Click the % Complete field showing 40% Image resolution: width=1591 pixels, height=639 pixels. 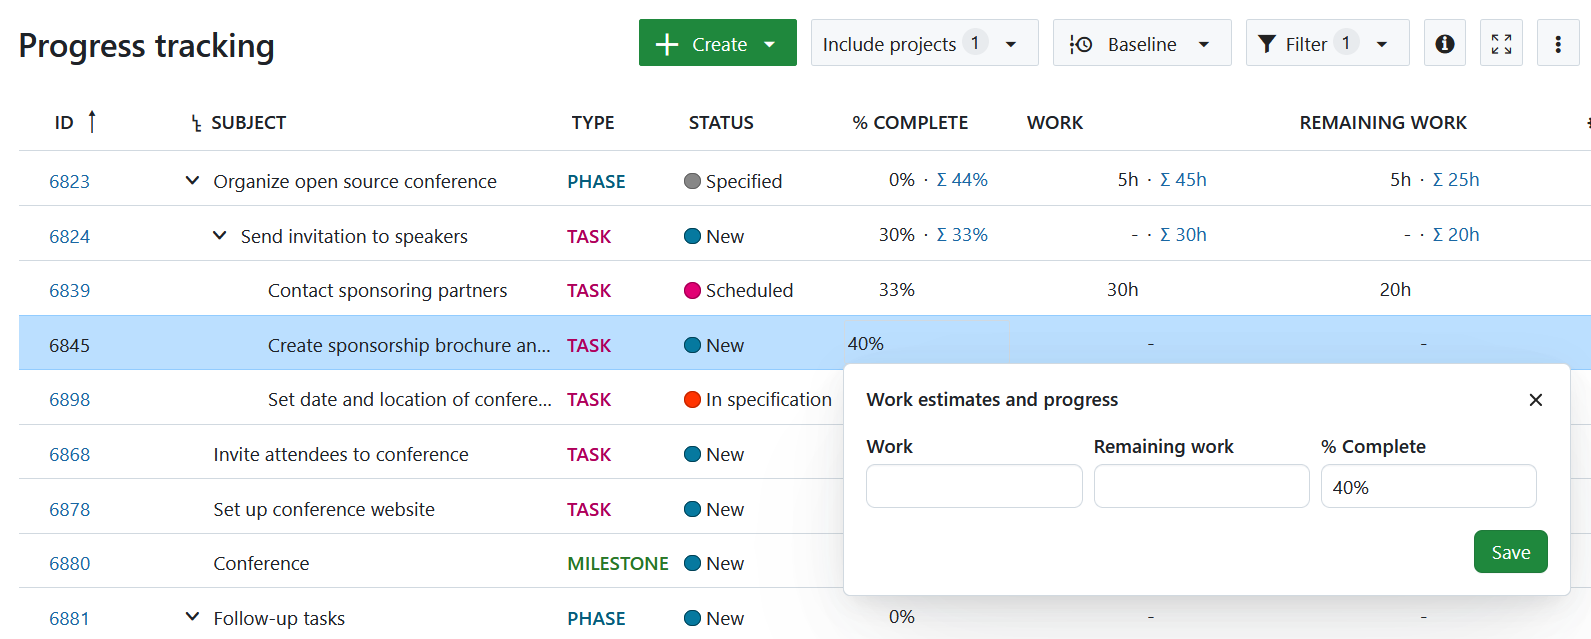point(1428,487)
